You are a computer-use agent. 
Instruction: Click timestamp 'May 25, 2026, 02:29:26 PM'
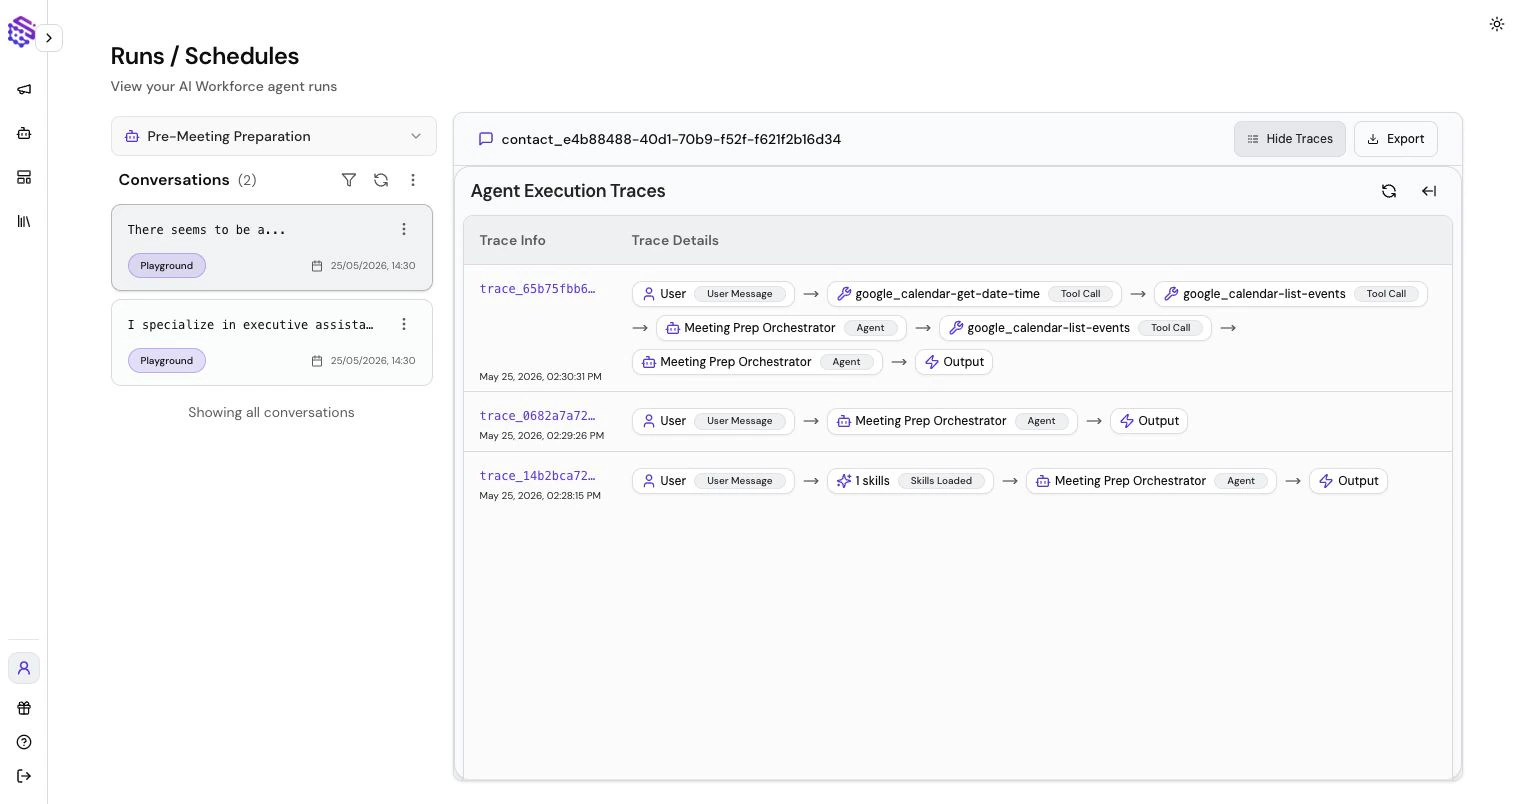[x=541, y=436]
